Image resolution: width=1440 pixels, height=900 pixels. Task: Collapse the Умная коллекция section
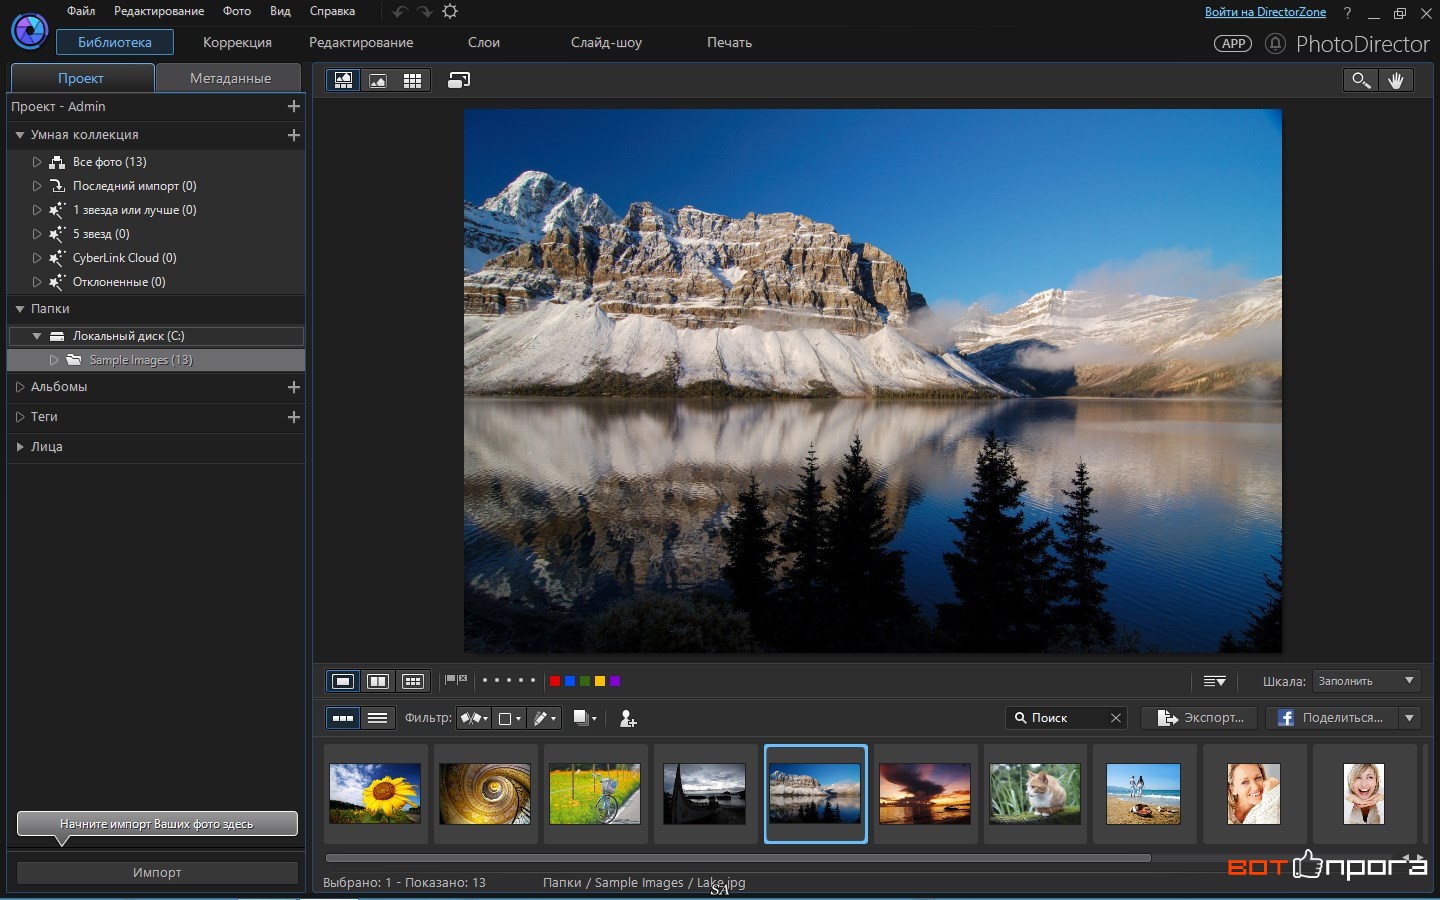click(20, 135)
